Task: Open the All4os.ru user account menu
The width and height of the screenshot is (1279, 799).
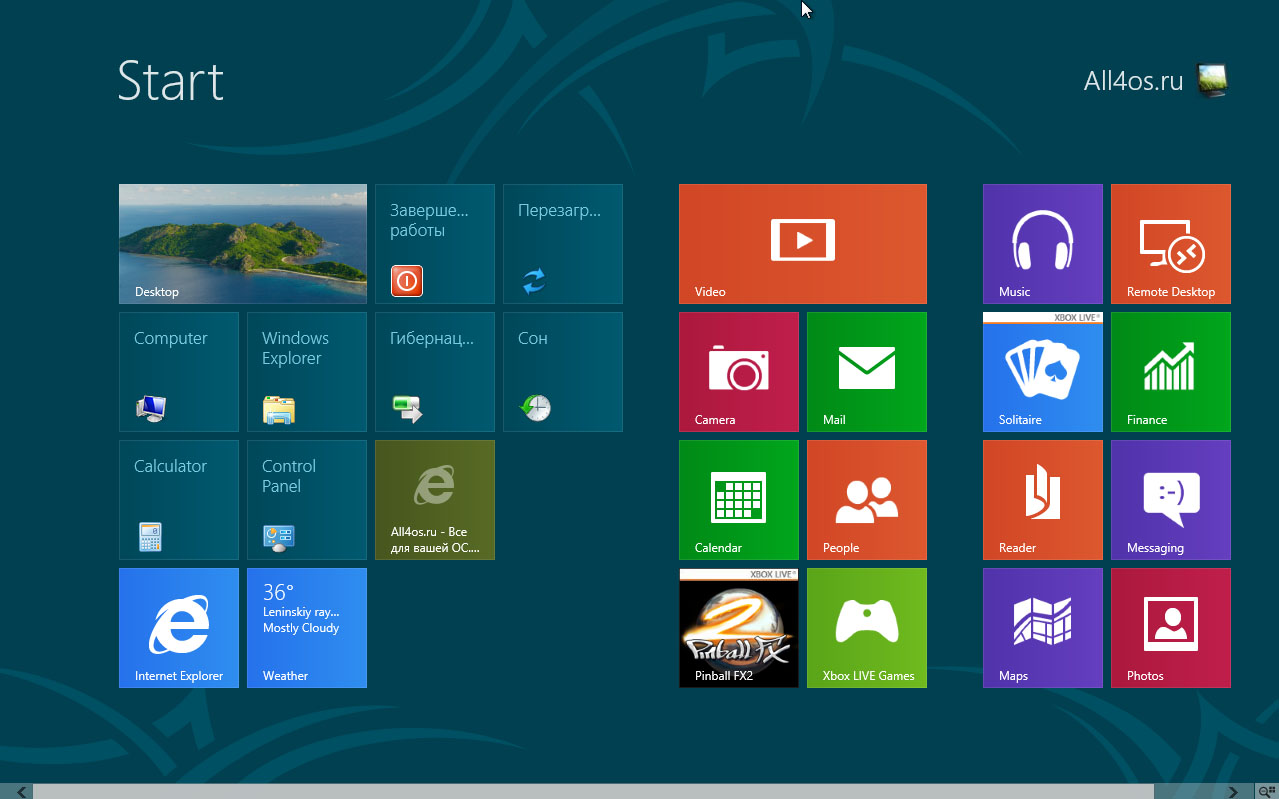Action: tap(1155, 81)
